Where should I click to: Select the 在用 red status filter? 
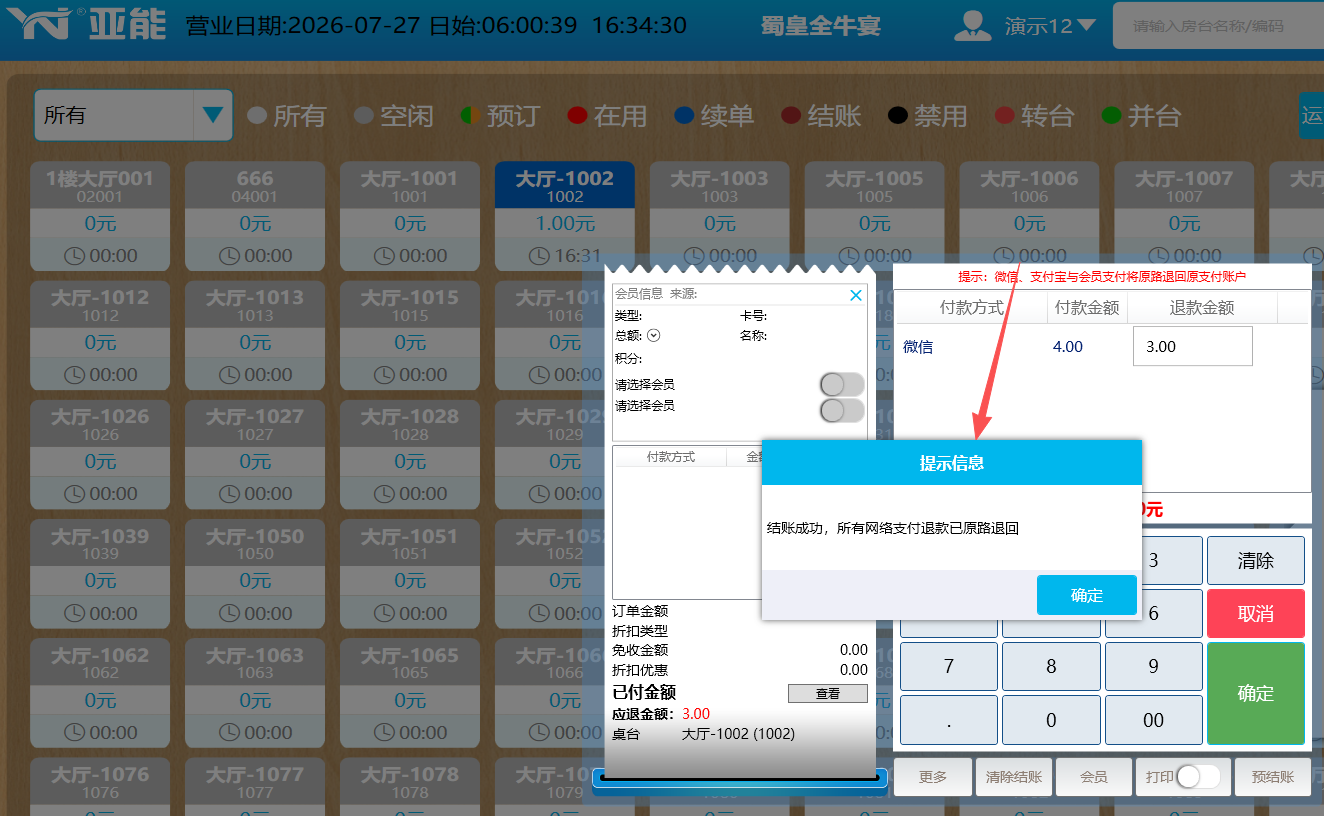(x=577, y=116)
